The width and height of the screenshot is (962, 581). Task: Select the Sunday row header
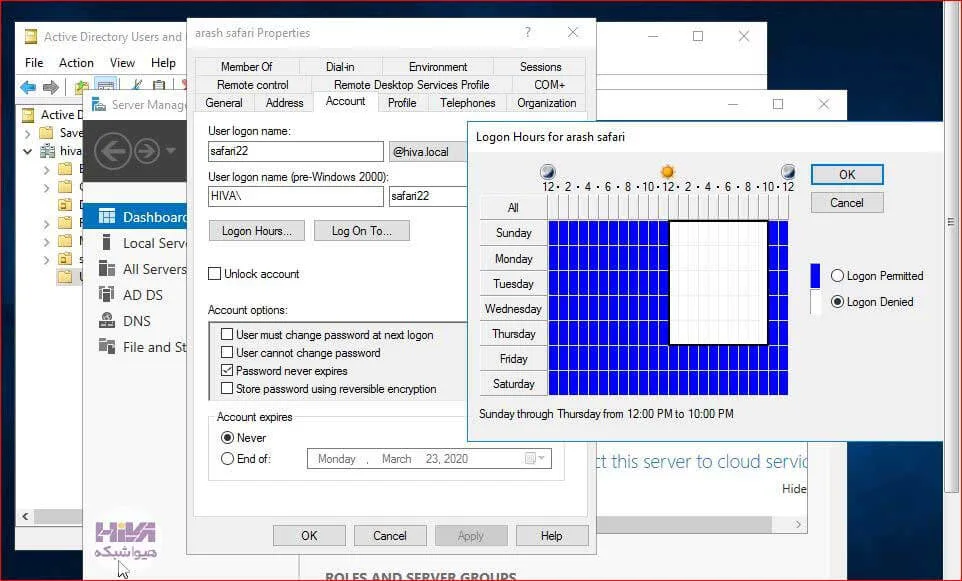pos(514,233)
